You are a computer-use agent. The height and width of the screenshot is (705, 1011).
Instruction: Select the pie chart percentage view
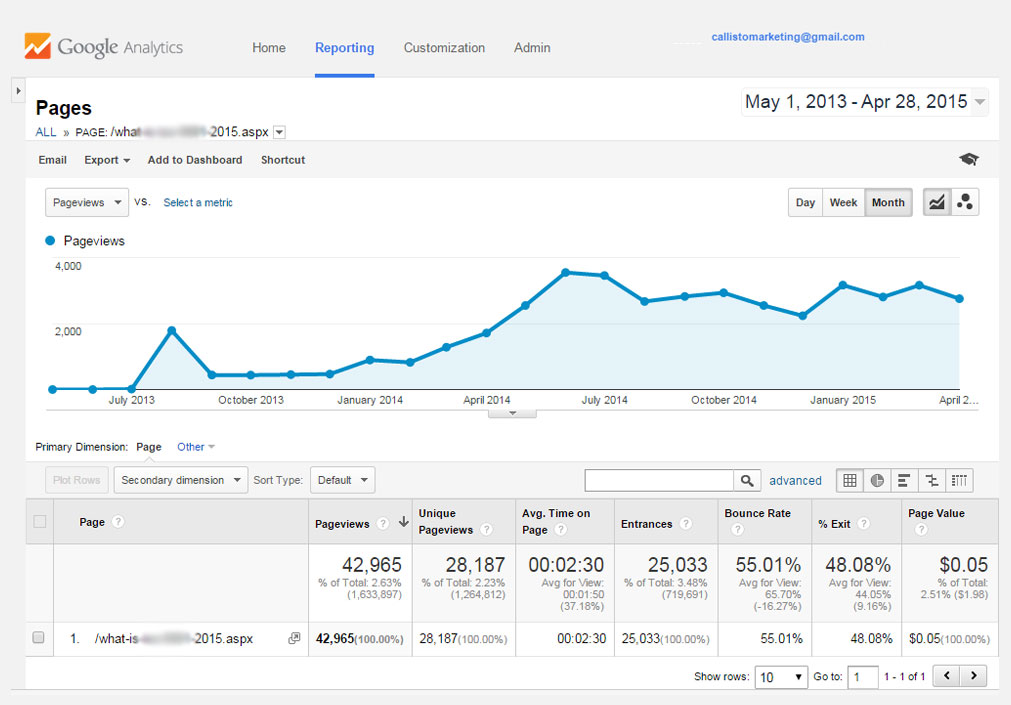877,481
